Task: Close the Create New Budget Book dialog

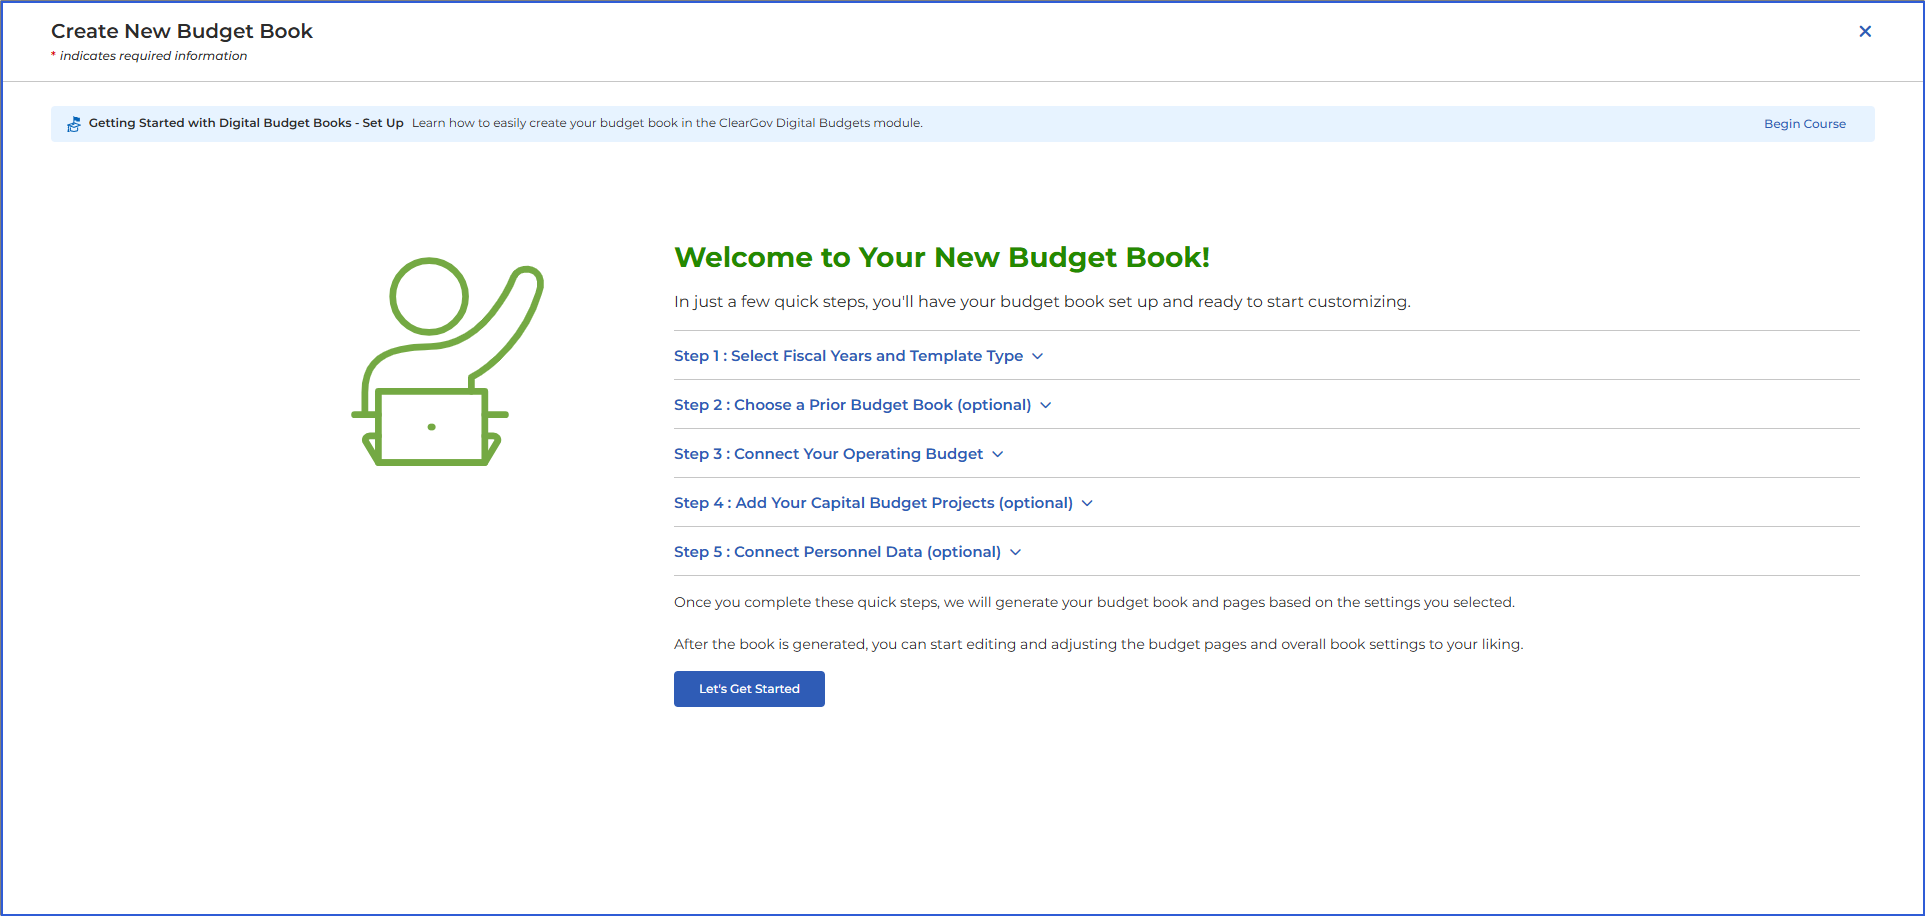Action: click(1865, 31)
